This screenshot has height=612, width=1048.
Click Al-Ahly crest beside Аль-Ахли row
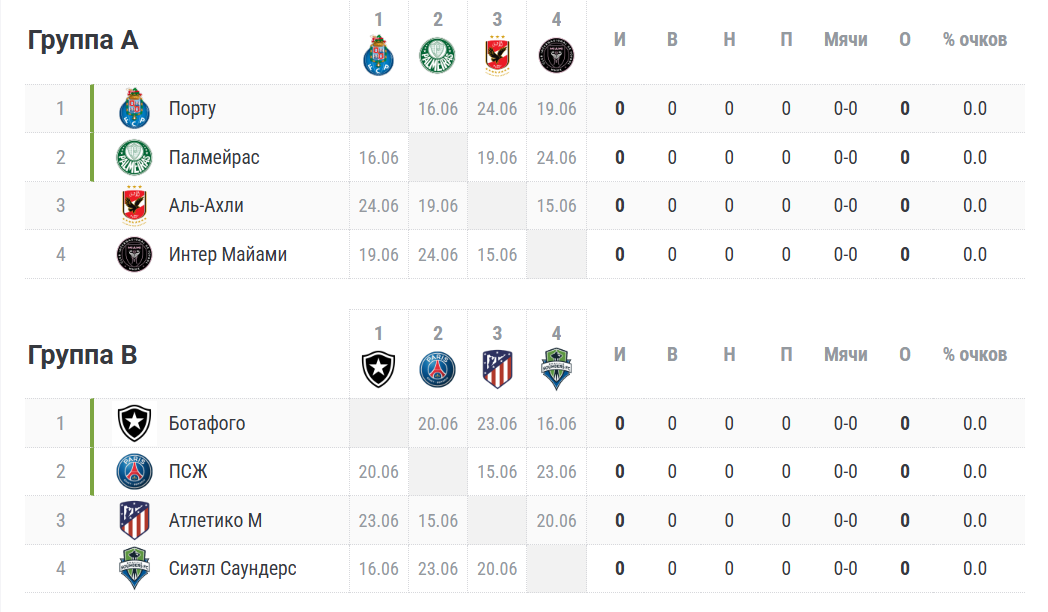coord(134,206)
